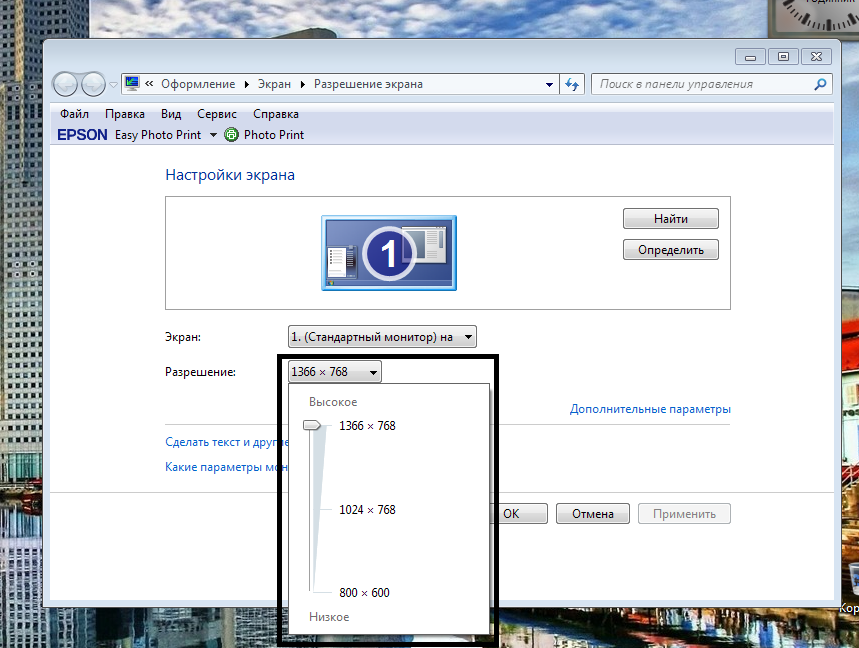Go forward with the Forward arrow button
Viewport: 859px width, 648px height.
pyautogui.click(x=93, y=84)
